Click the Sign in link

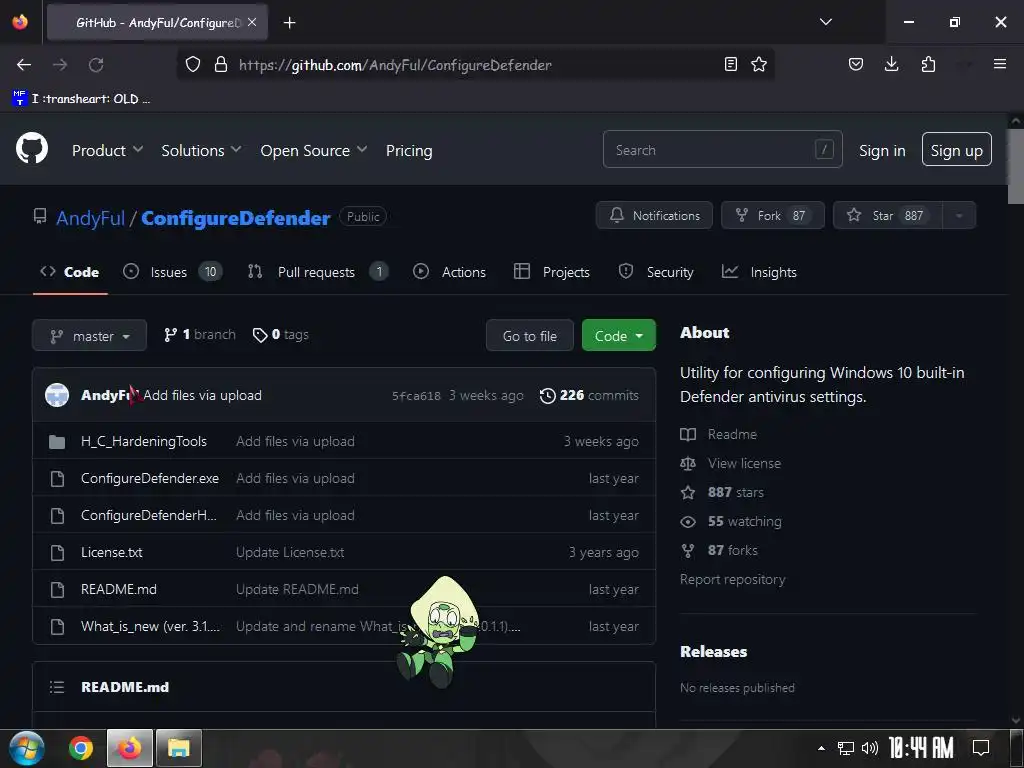pos(882,150)
